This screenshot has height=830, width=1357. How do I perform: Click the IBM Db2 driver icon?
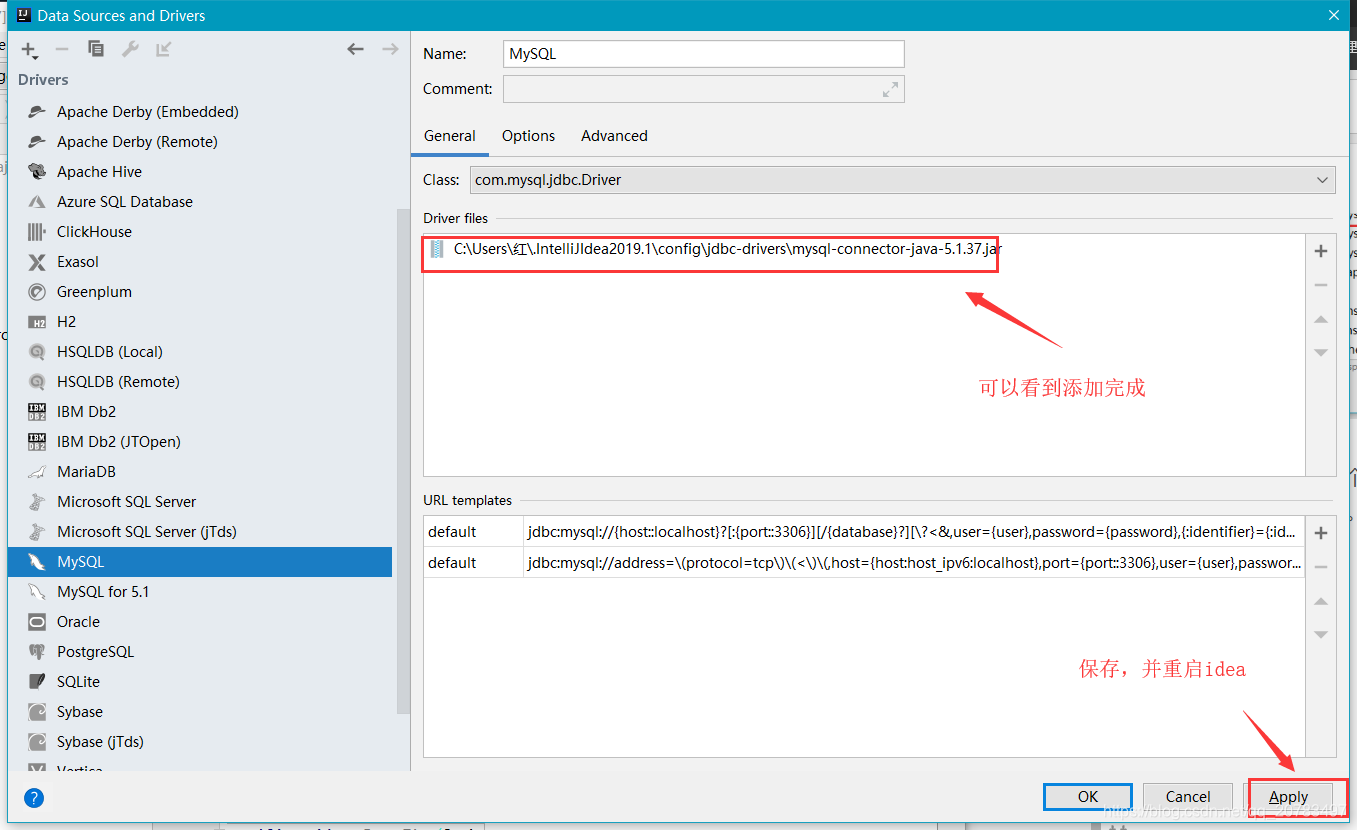(x=37, y=412)
